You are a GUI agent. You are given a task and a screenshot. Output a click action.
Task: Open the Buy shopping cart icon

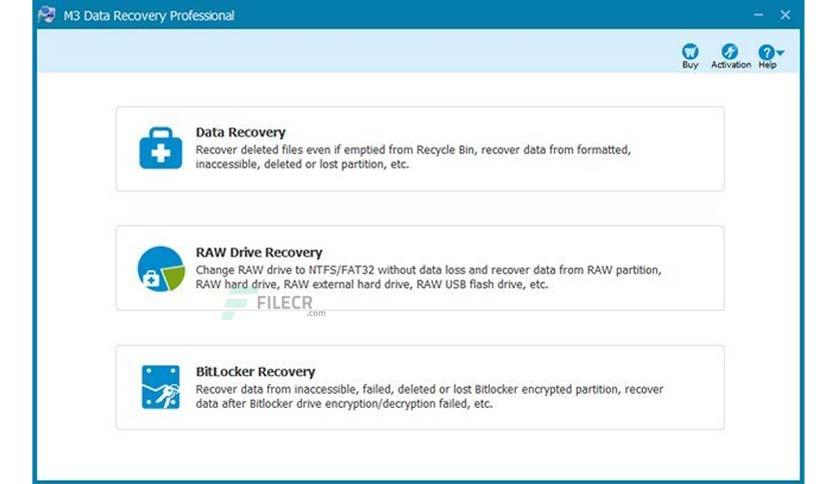pos(690,51)
